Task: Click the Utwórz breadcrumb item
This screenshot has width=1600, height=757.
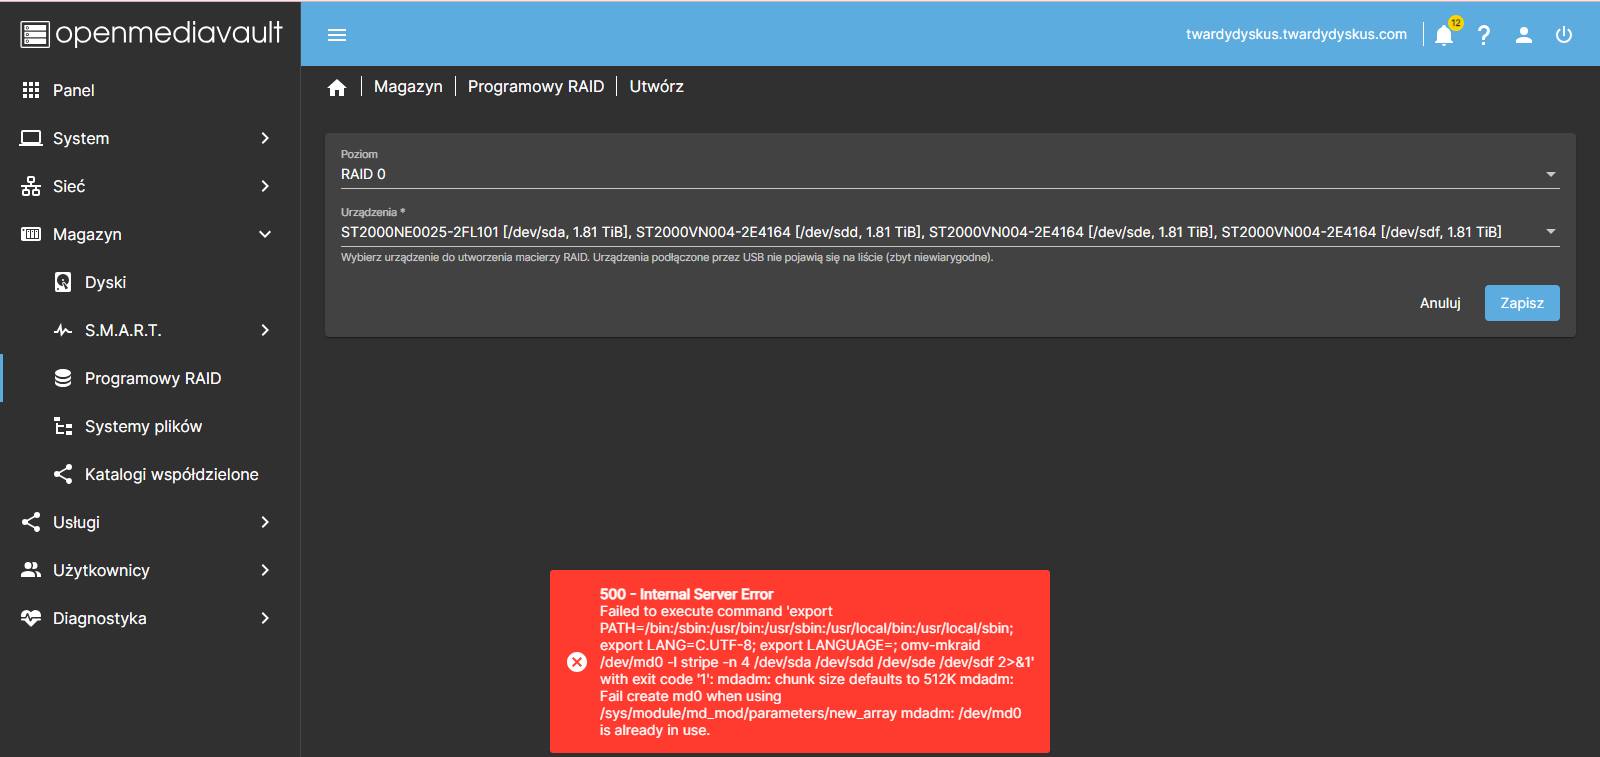Action: pos(657,87)
